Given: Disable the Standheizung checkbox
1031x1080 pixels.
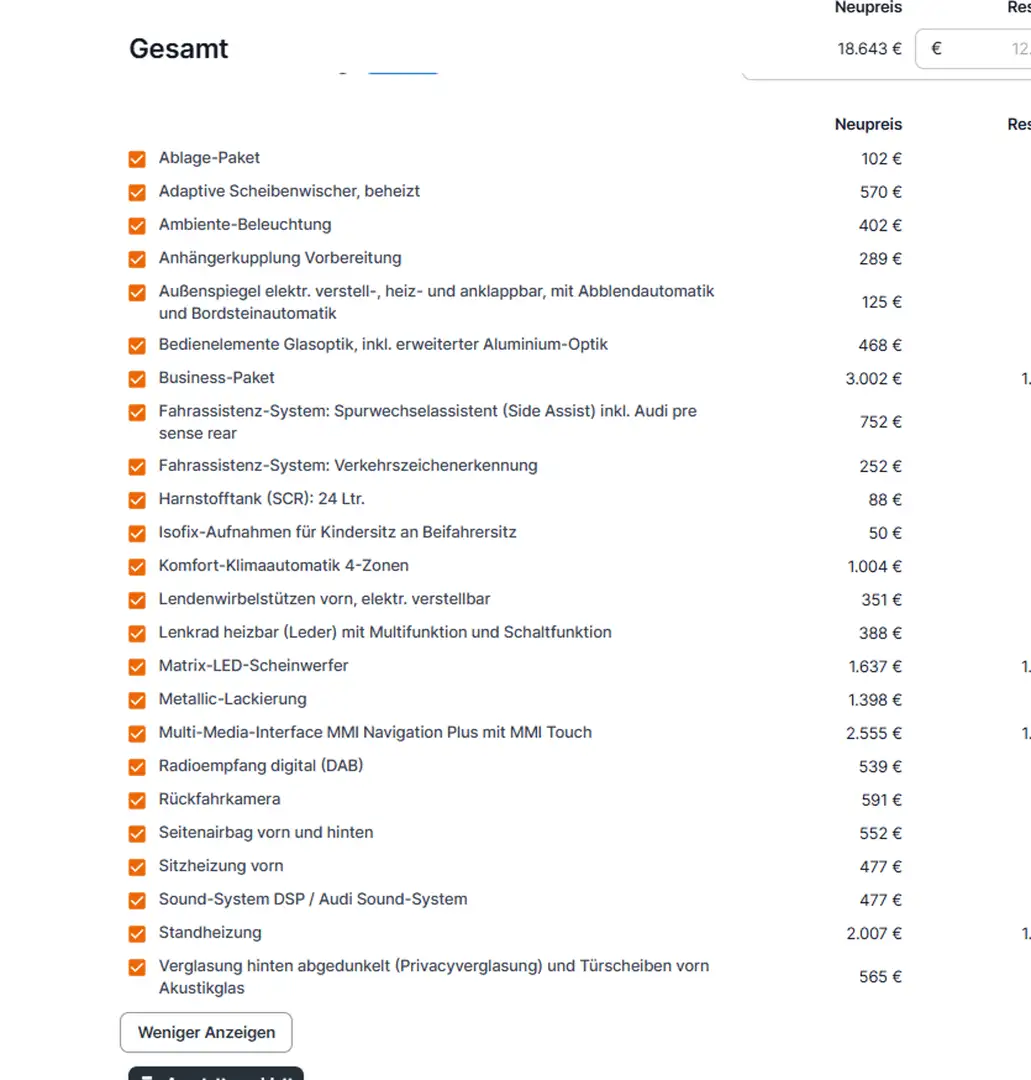Looking at the screenshot, I should click(137, 934).
